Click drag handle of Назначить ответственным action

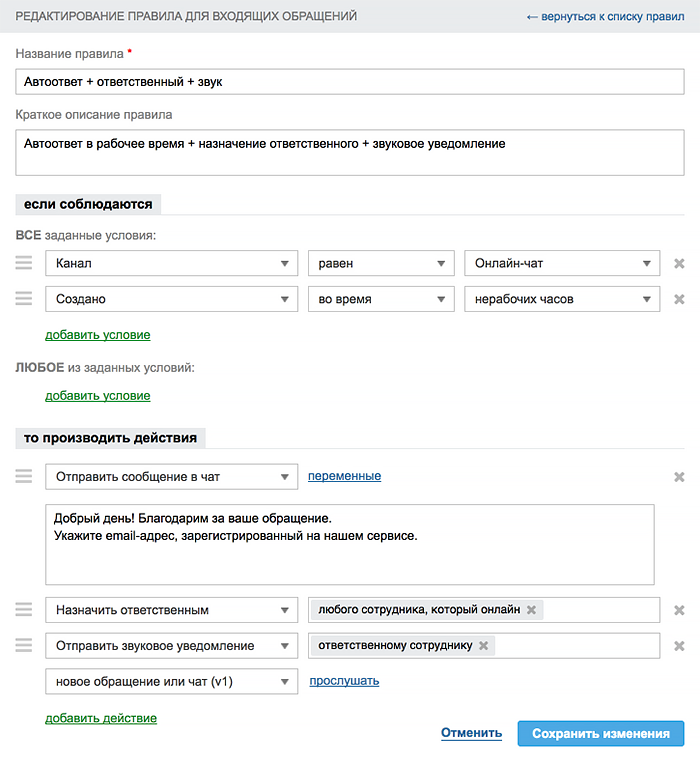24,610
